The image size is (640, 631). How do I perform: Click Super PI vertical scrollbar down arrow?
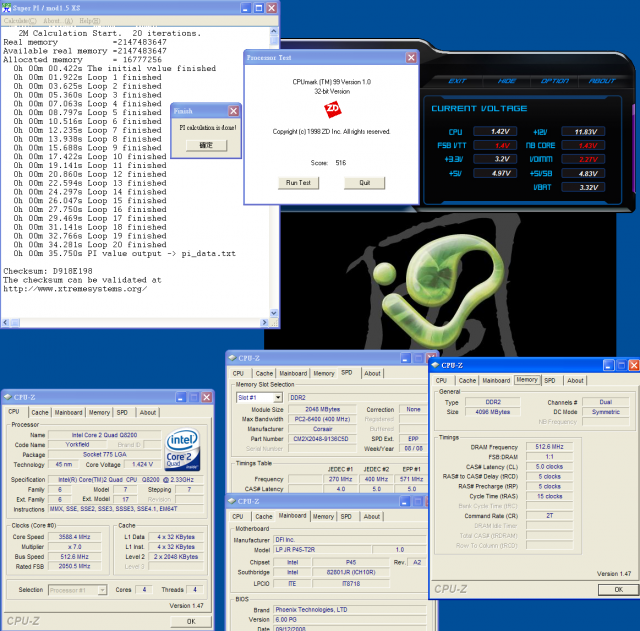click(x=274, y=313)
